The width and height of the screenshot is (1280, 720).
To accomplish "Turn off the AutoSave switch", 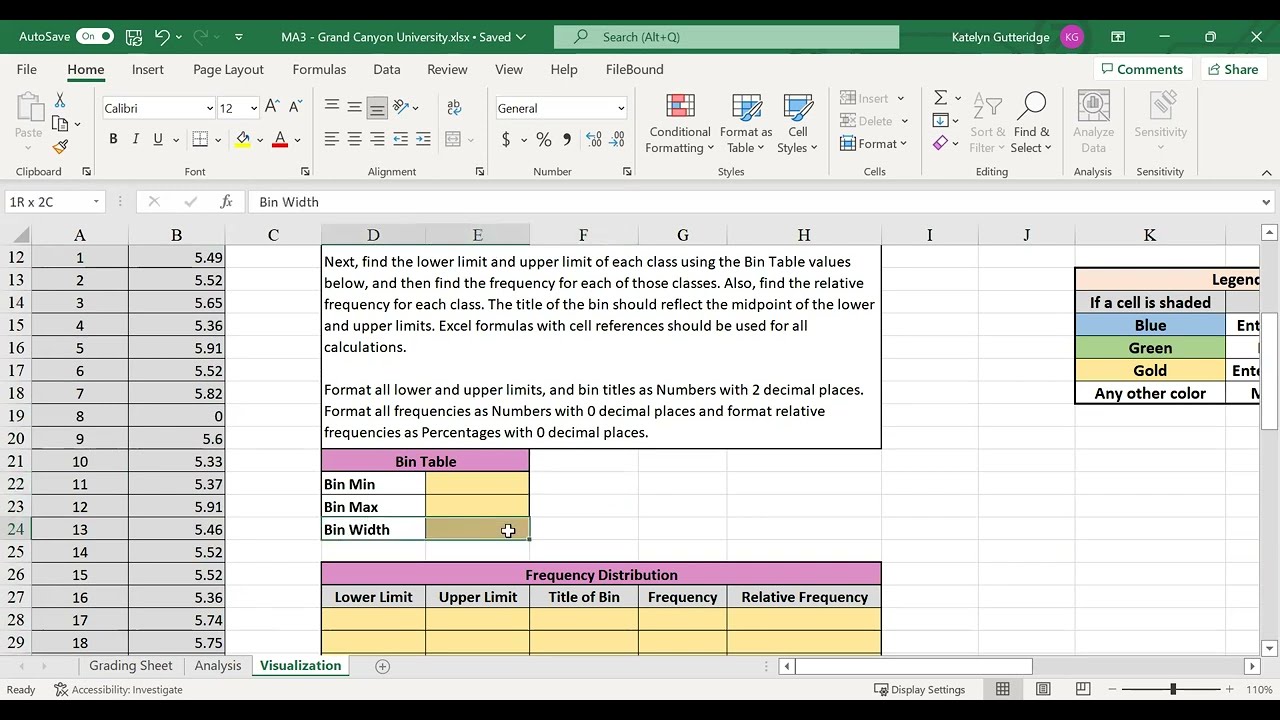I will [95, 37].
